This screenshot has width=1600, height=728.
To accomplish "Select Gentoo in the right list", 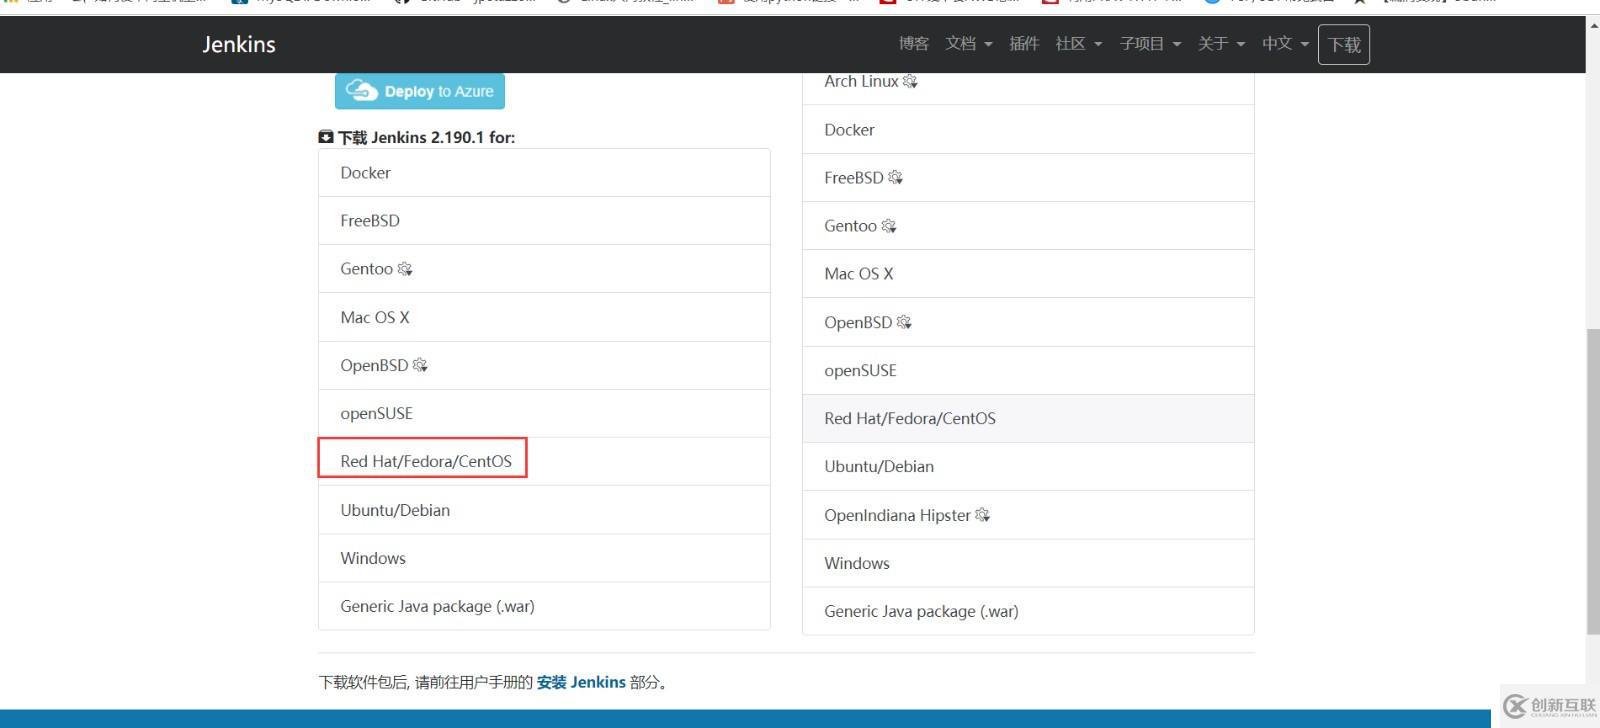I will tap(1028, 226).
